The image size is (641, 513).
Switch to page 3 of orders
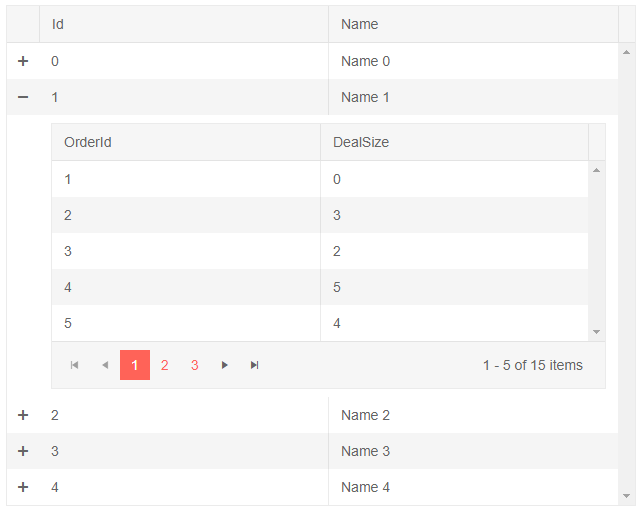click(x=195, y=365)
